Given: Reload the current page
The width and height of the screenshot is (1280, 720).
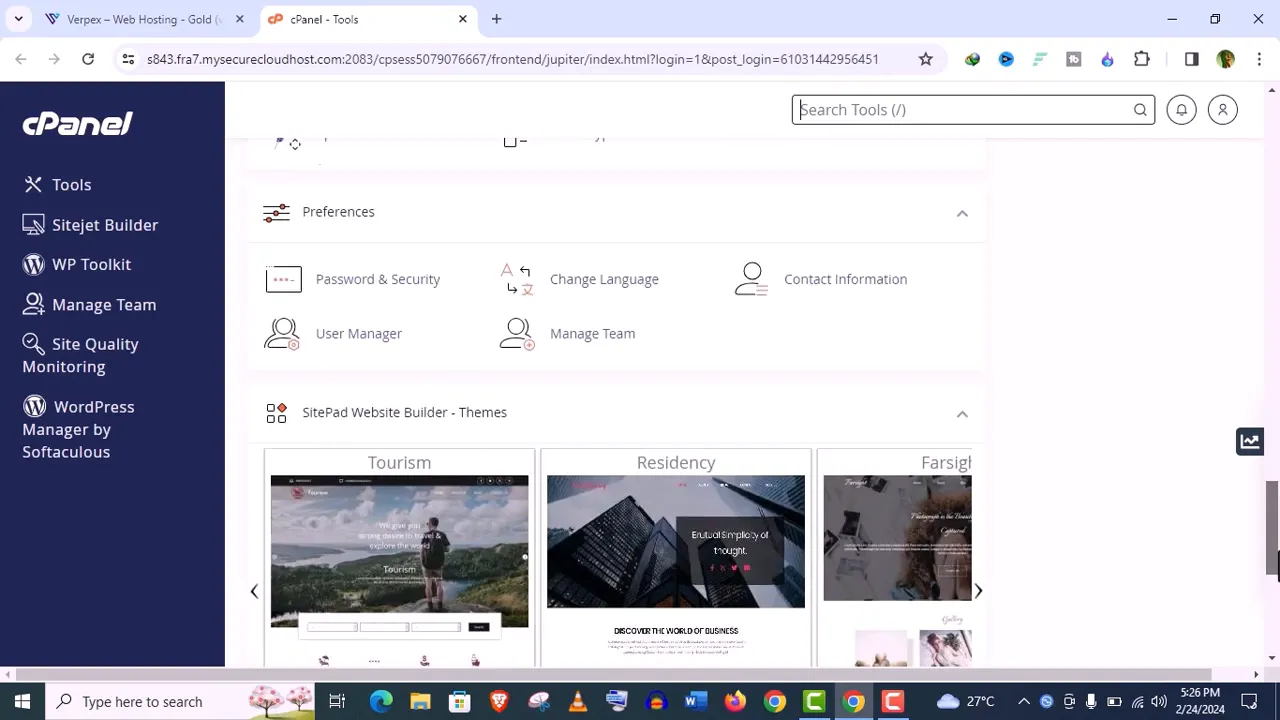Looking at the screenshot, I should (88, 59).
